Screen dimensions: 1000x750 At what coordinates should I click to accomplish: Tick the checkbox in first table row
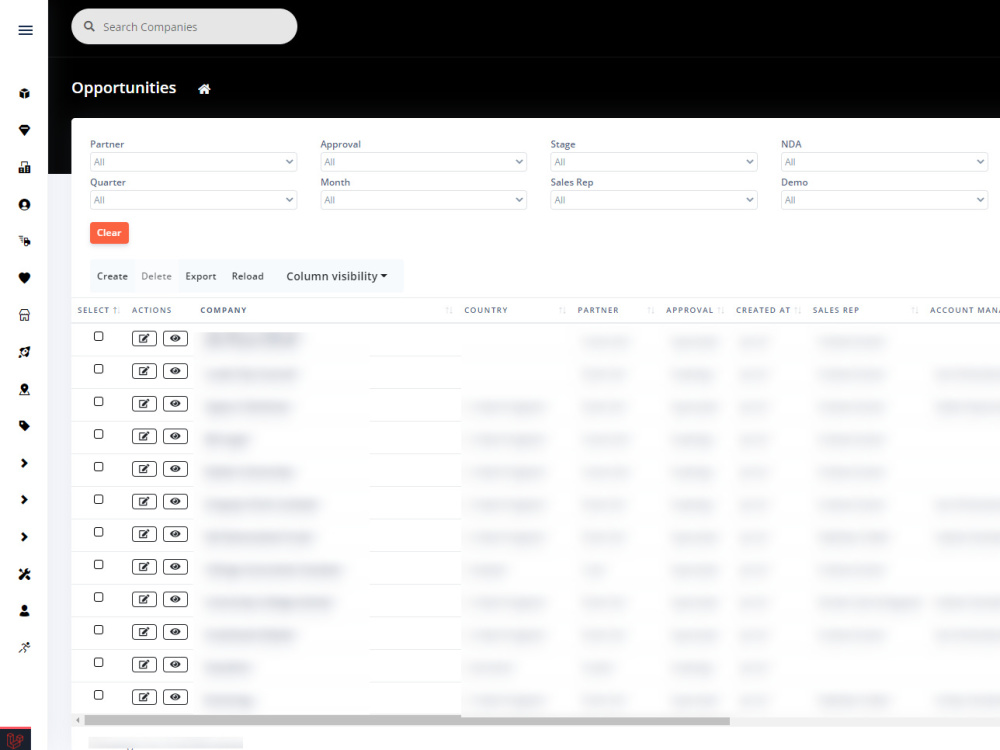tap(98, 336)
